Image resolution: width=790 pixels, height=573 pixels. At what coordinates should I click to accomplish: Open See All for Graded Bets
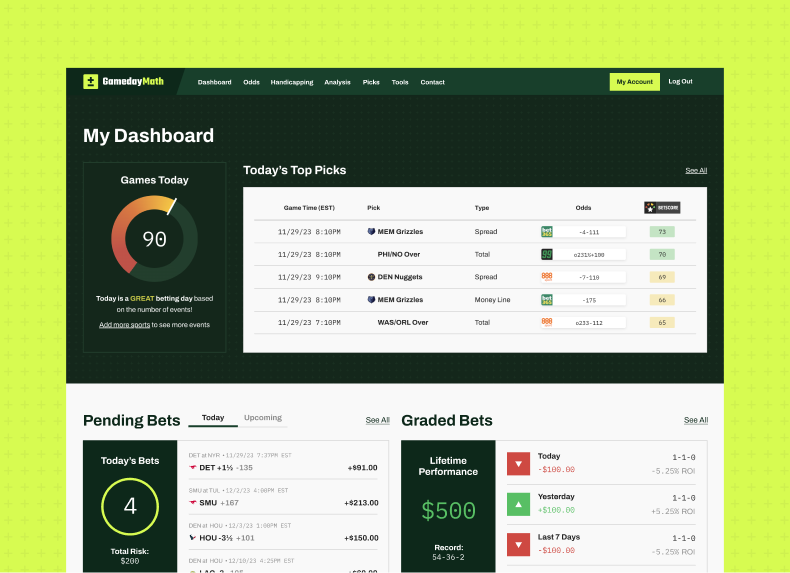[x=696, y=420]
